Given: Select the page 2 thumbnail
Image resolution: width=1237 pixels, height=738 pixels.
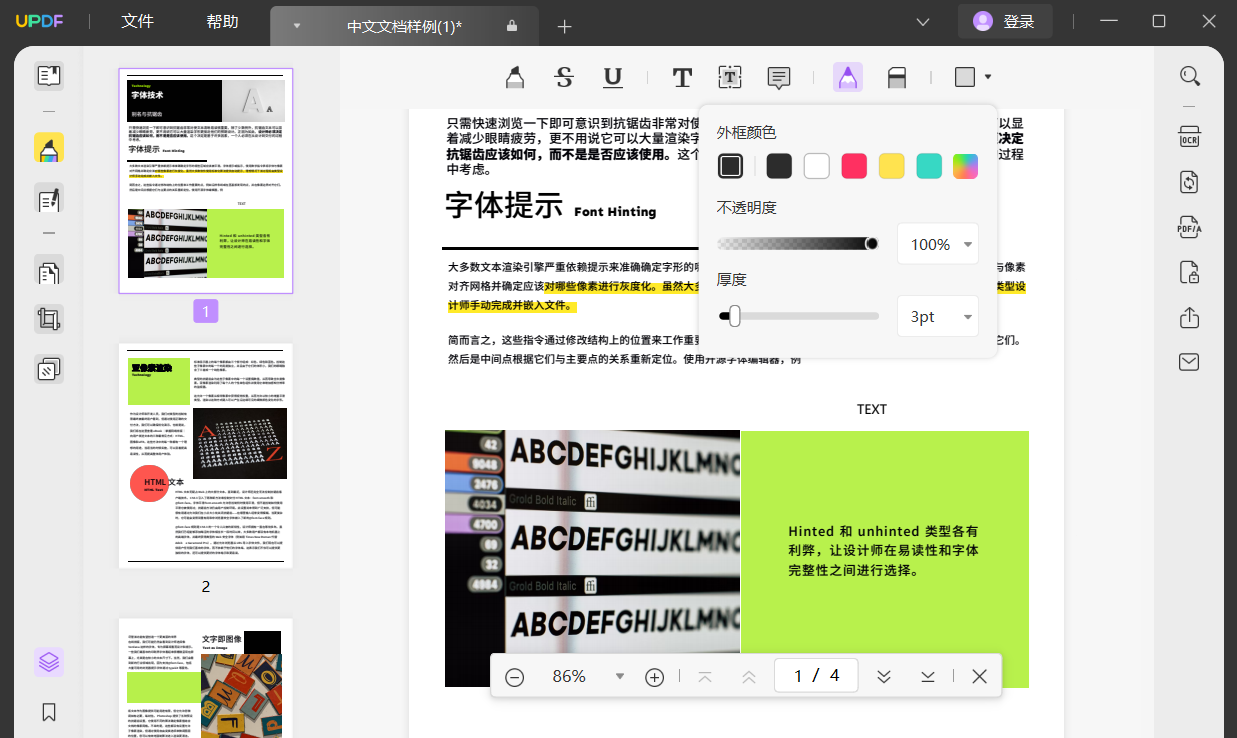Looking at the screenshot, I should click(x=206, y=456).
